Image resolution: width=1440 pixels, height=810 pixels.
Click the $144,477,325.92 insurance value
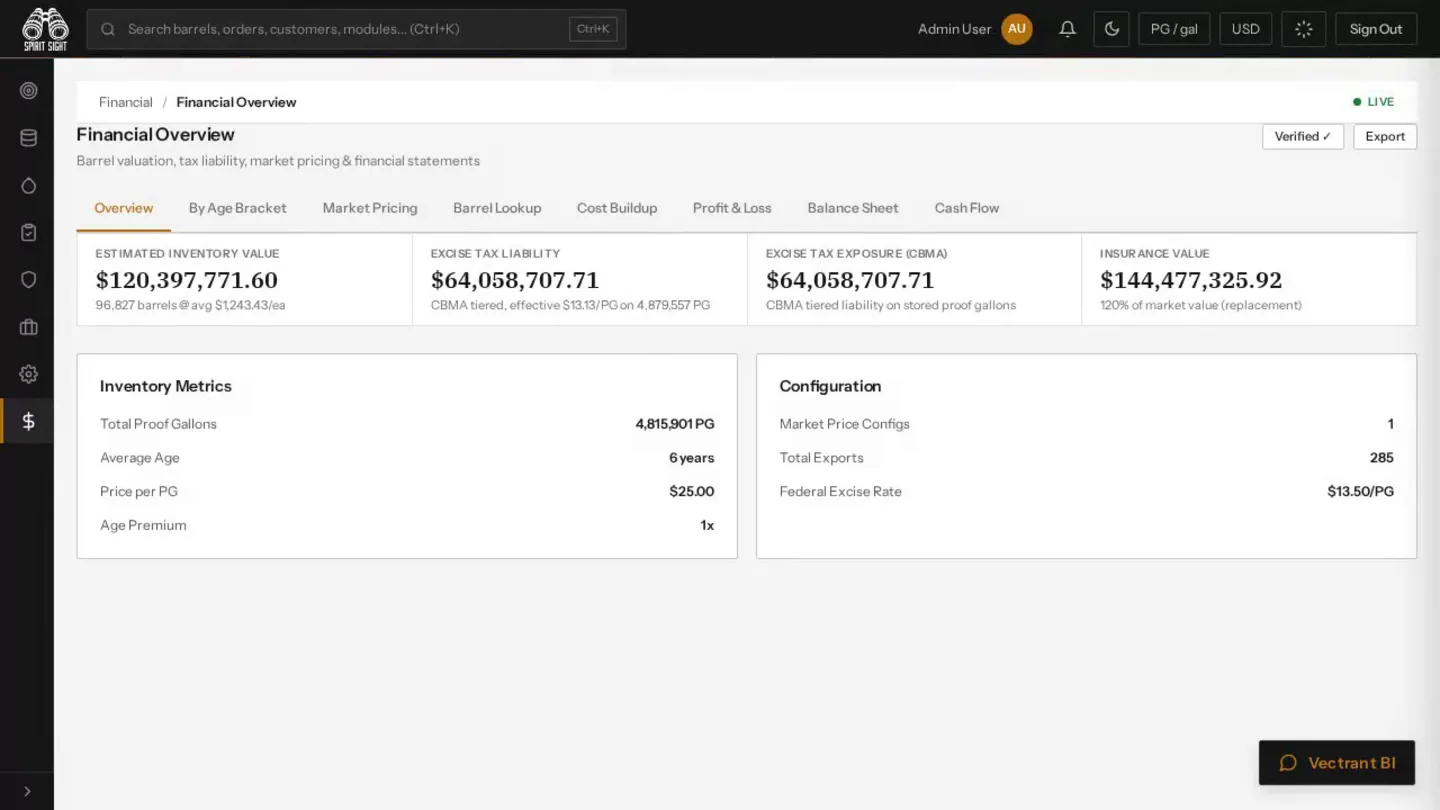click(1191, 280)
